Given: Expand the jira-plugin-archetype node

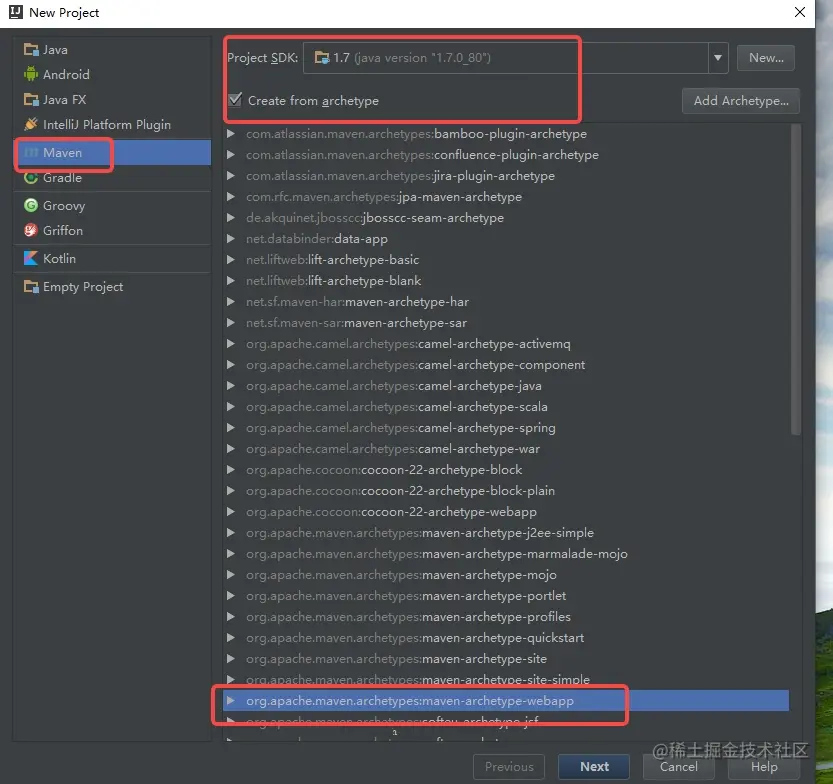Looking at the screenshot, I should [231, 176].
